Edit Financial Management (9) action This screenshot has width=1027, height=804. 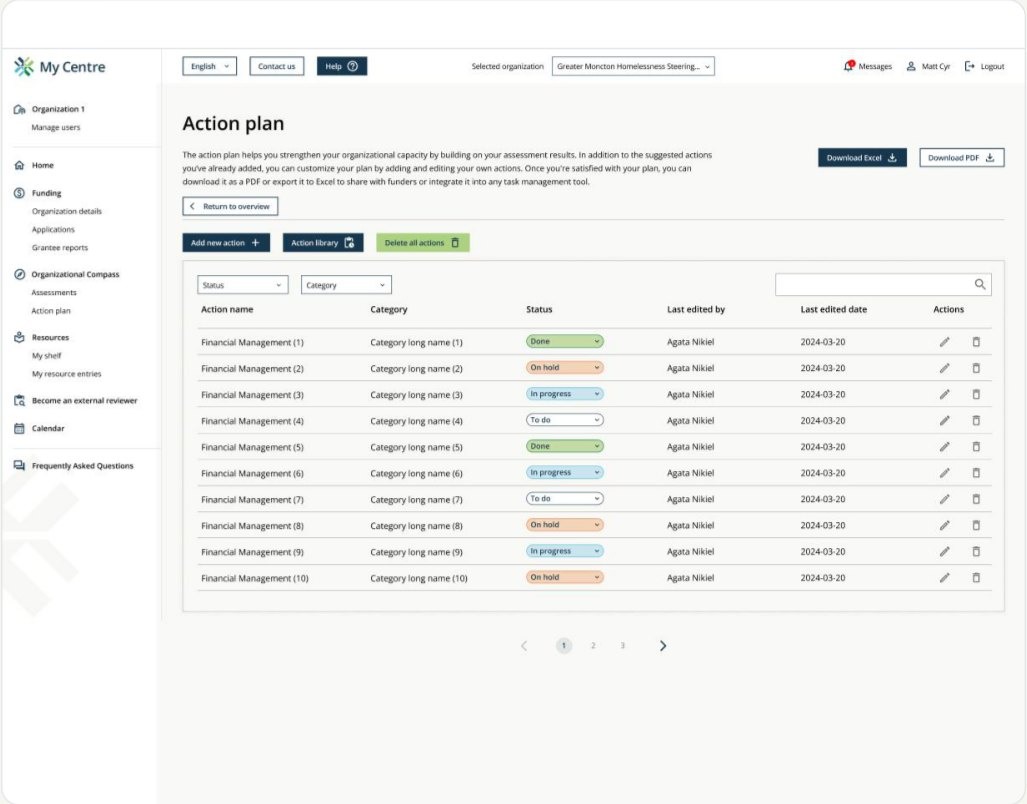coord(944,551)
